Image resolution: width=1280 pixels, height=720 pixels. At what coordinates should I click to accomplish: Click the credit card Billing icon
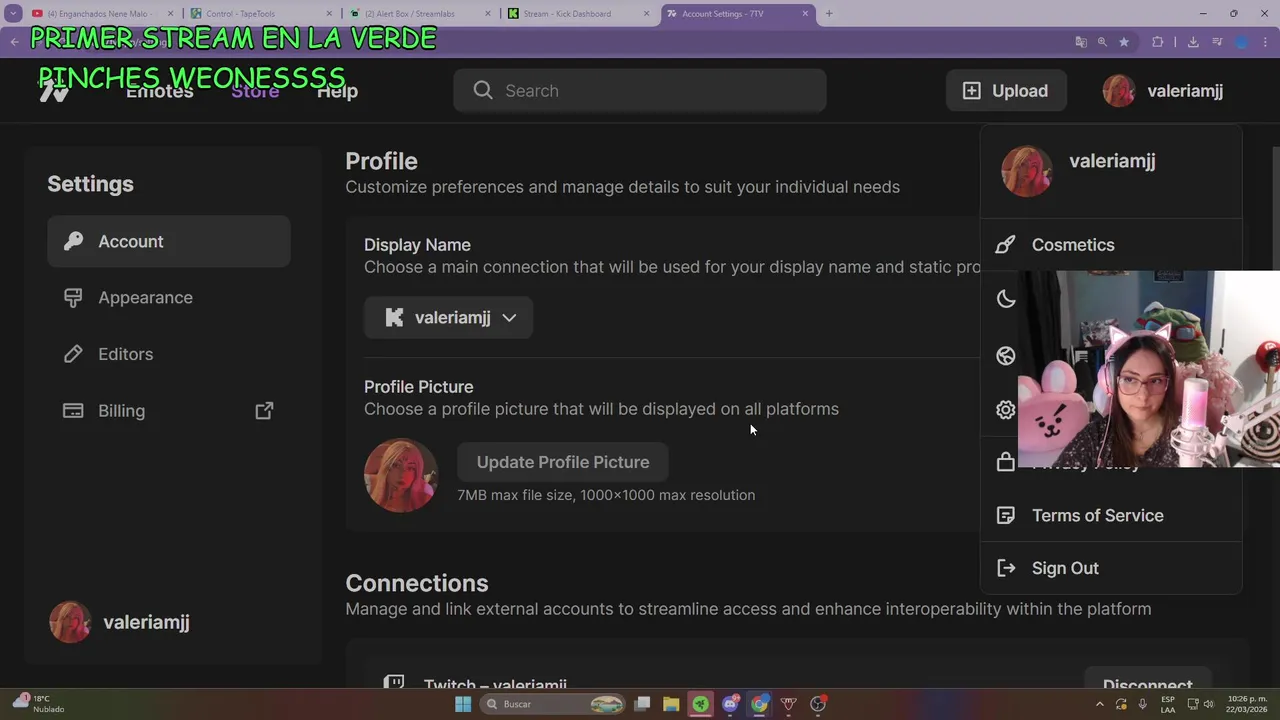pyautogui.click(x=73, y=411)
